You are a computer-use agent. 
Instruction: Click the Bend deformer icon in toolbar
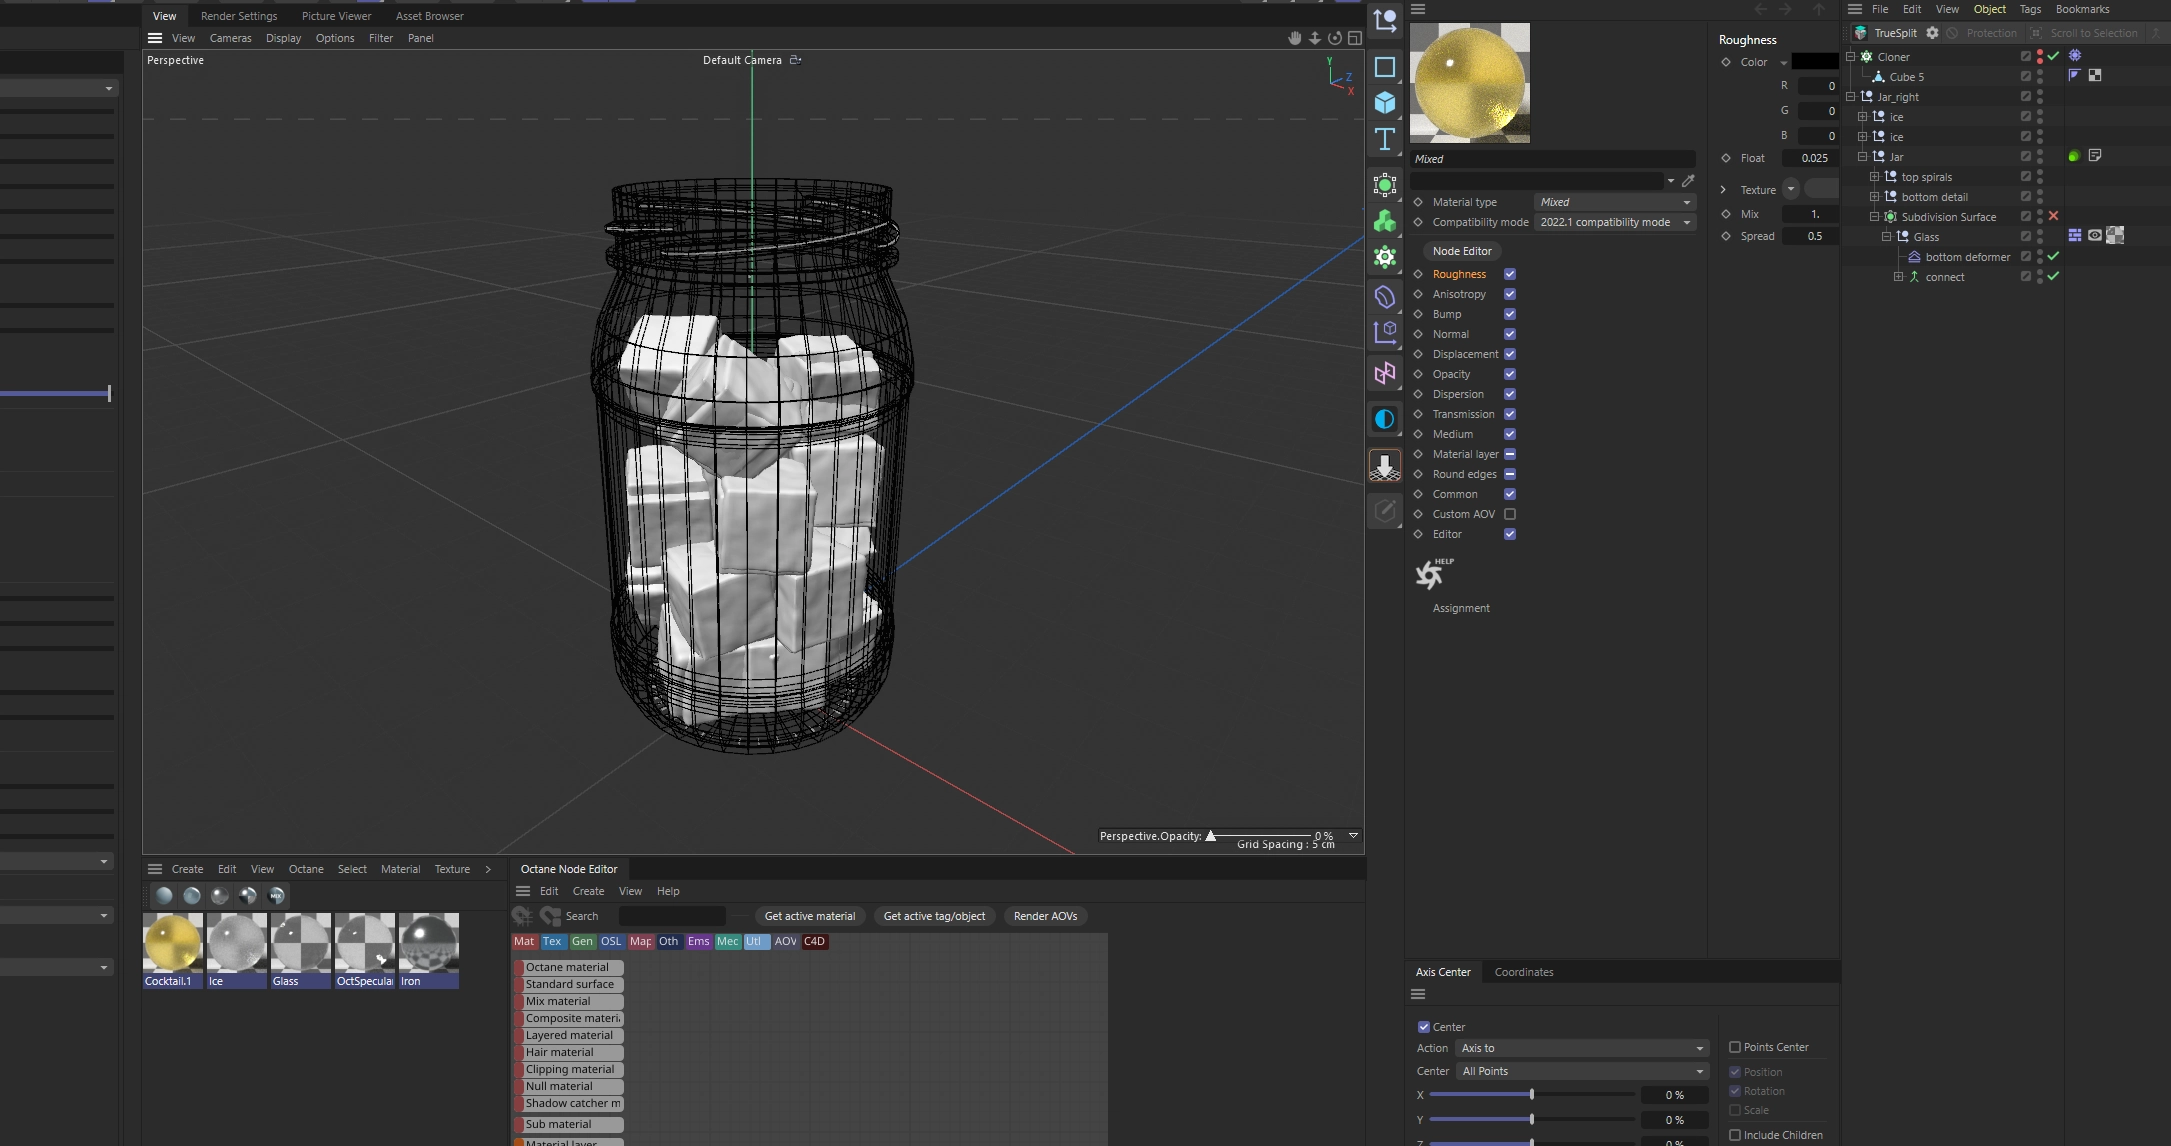point(1385,297)
